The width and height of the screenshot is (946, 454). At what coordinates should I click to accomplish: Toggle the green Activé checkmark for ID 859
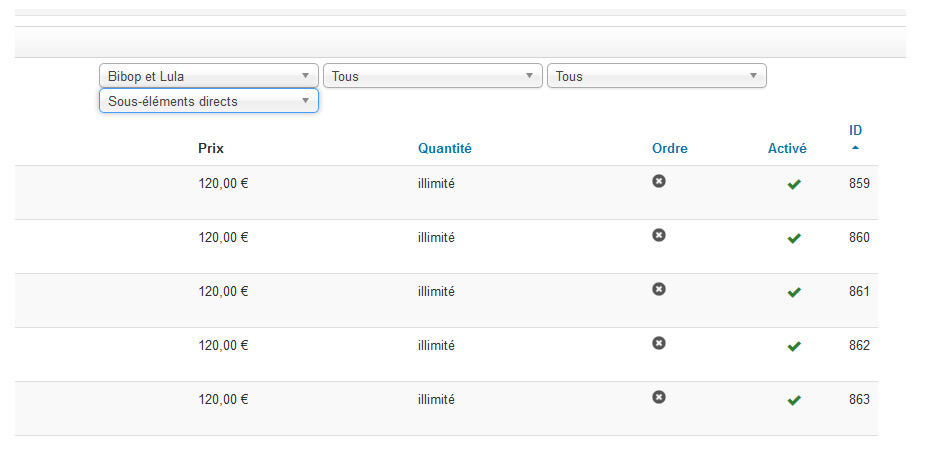click(794, 184)
